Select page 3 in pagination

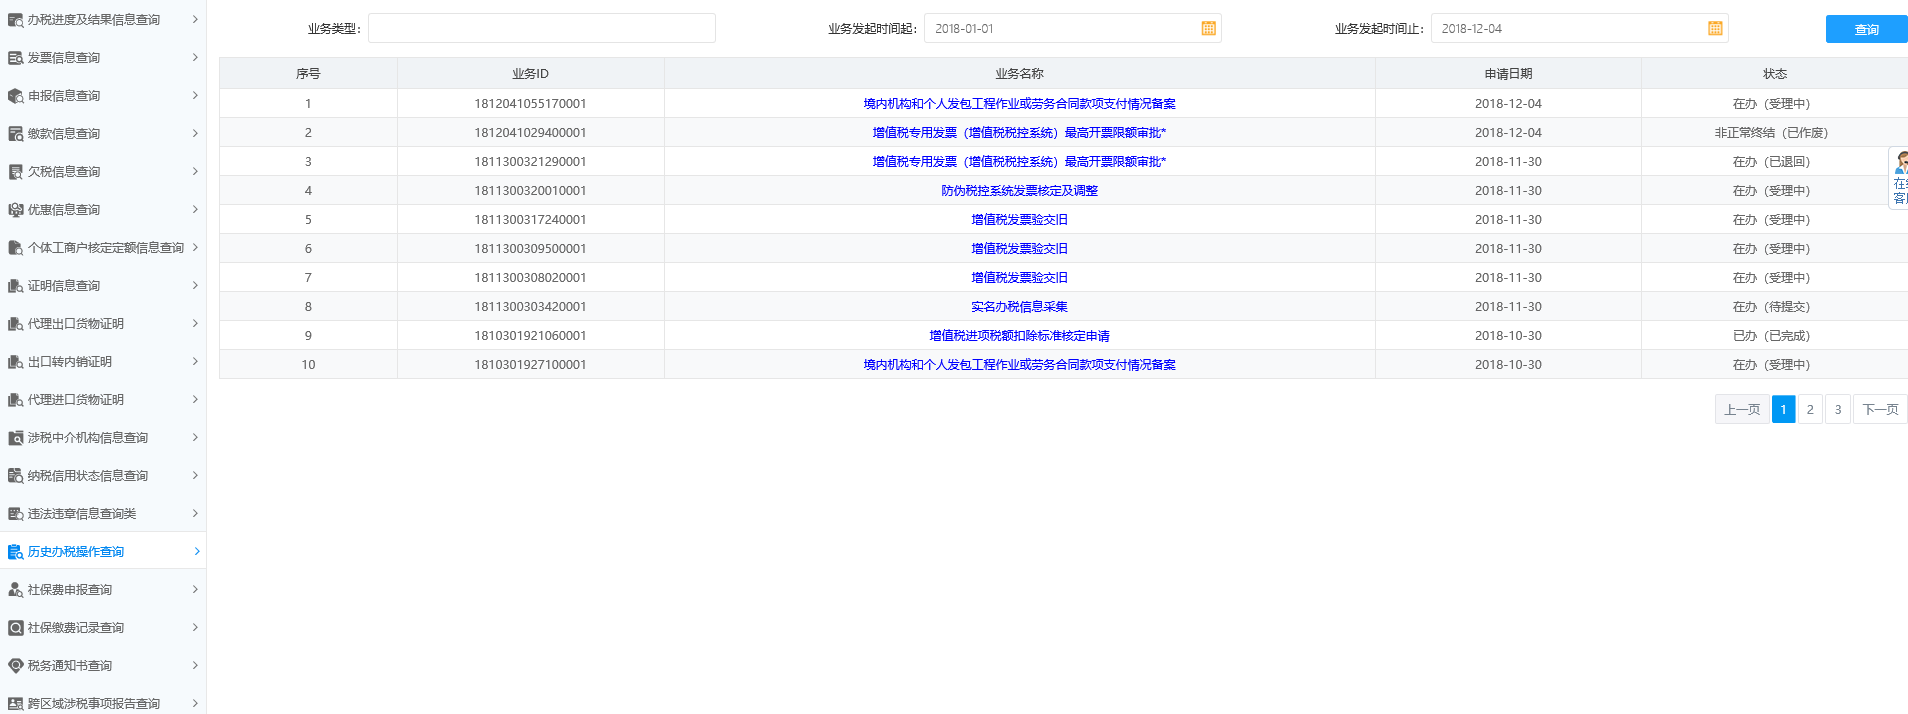[x=1838, y=409]
